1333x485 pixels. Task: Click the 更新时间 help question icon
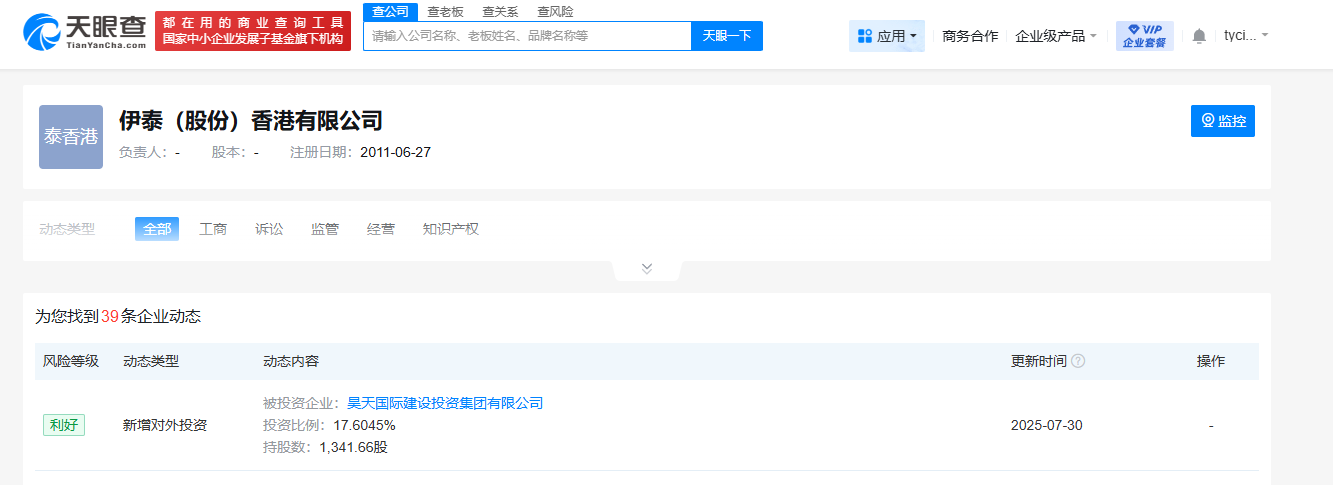point(1078,361)
